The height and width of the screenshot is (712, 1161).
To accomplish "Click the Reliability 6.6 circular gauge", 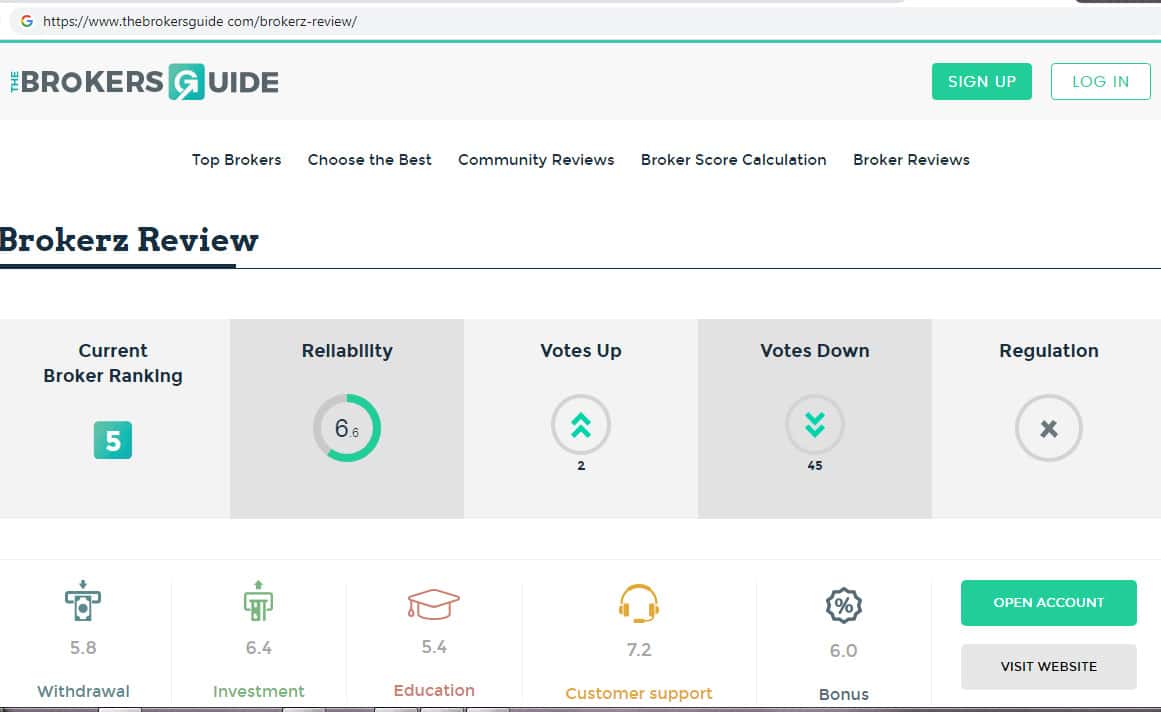I will pos(347,428).
